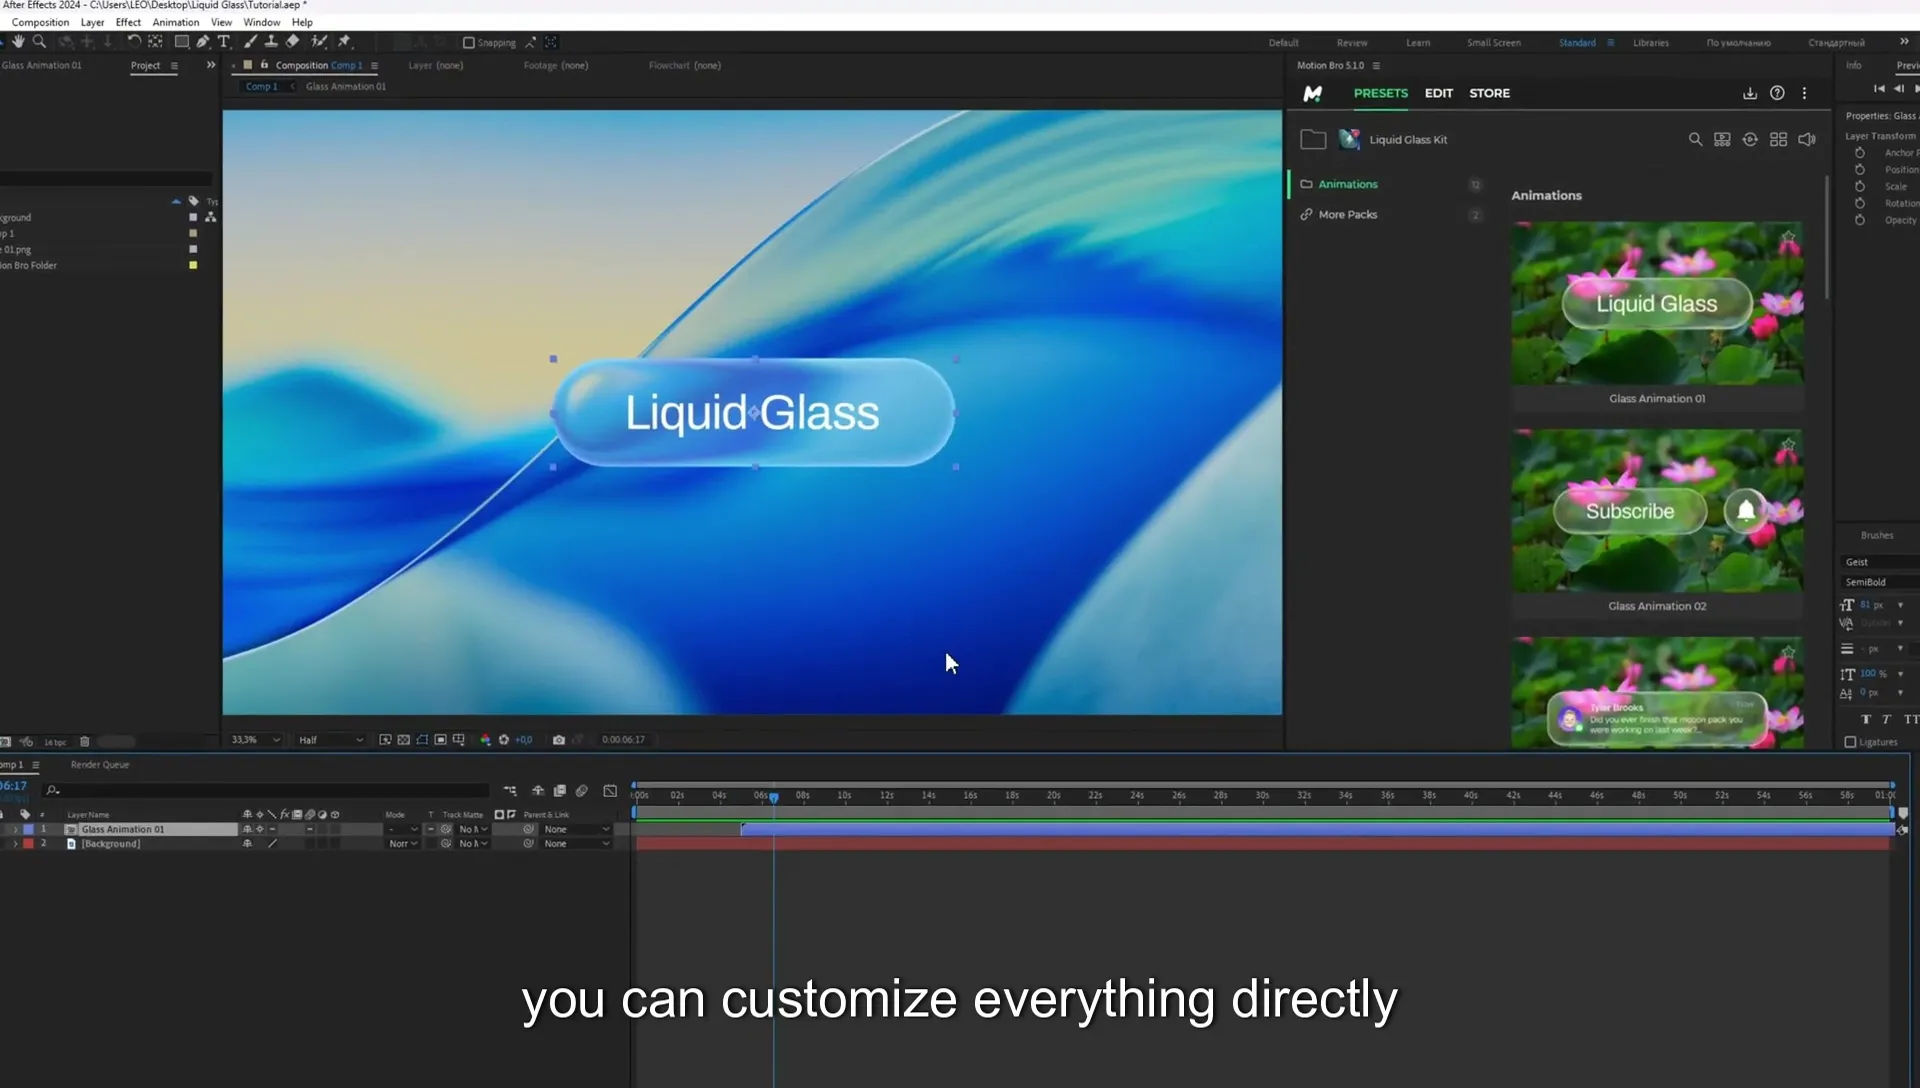Viewport: 1920px width, 1088px height.
Task: Switch to Motion Bro EDIT tab
Action: click(x=1438, y=93)
